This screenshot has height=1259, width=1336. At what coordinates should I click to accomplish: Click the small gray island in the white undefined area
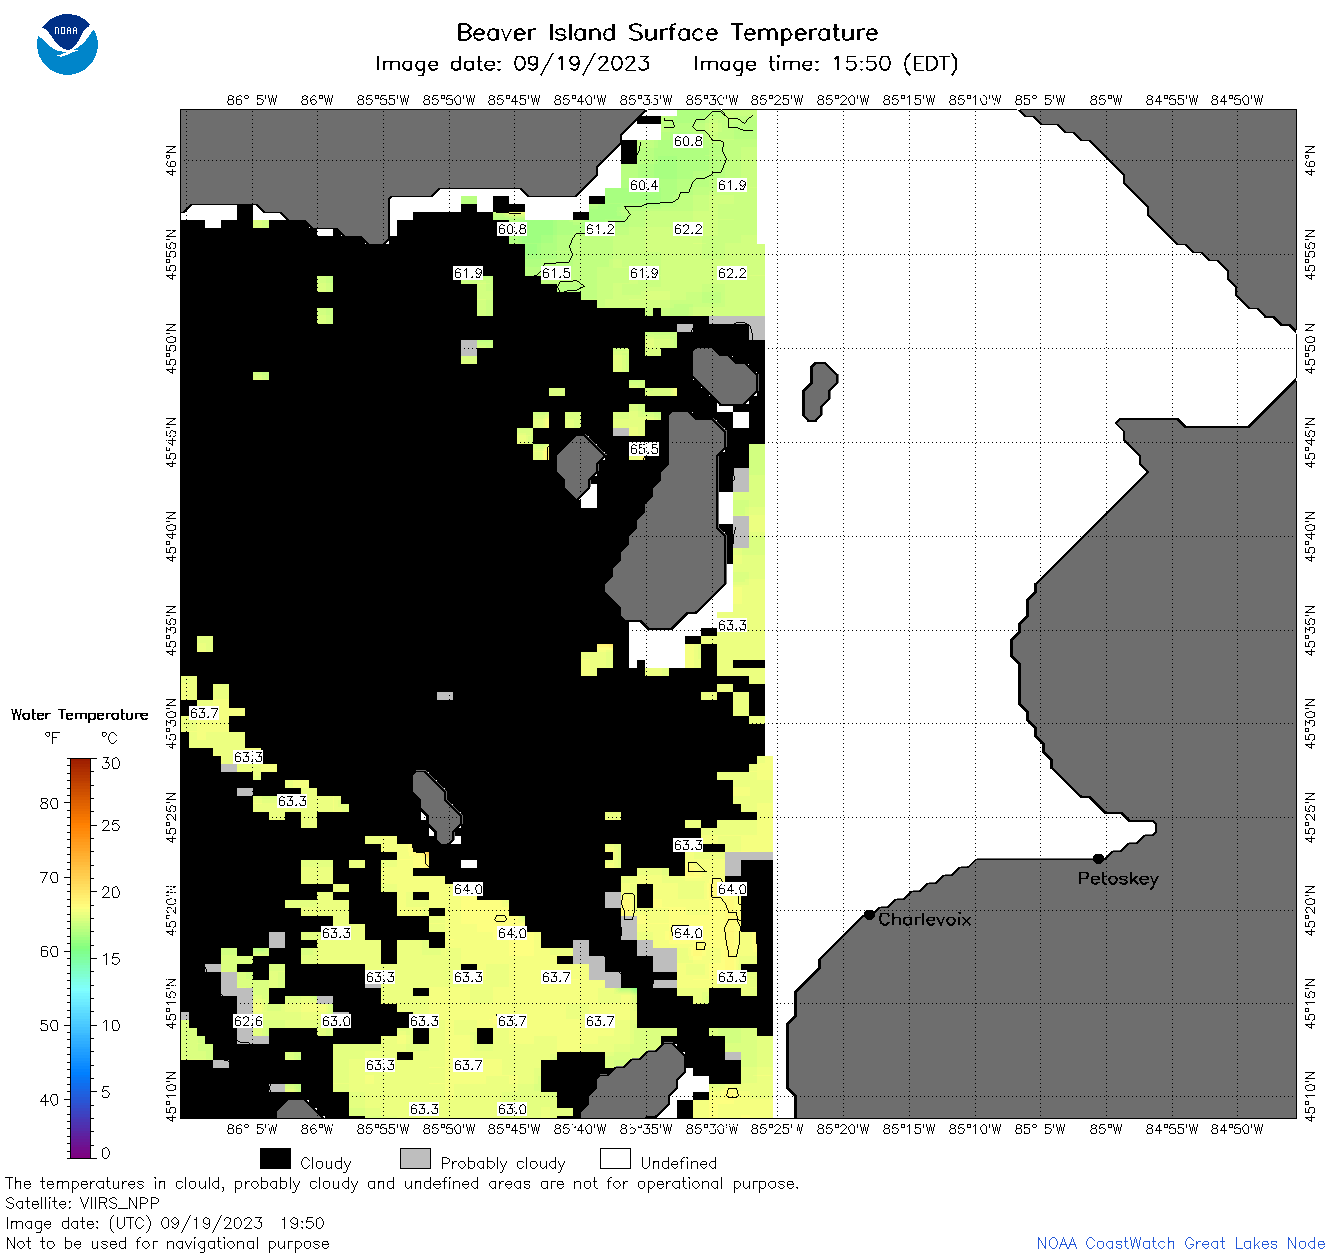[x=819, y=391]
